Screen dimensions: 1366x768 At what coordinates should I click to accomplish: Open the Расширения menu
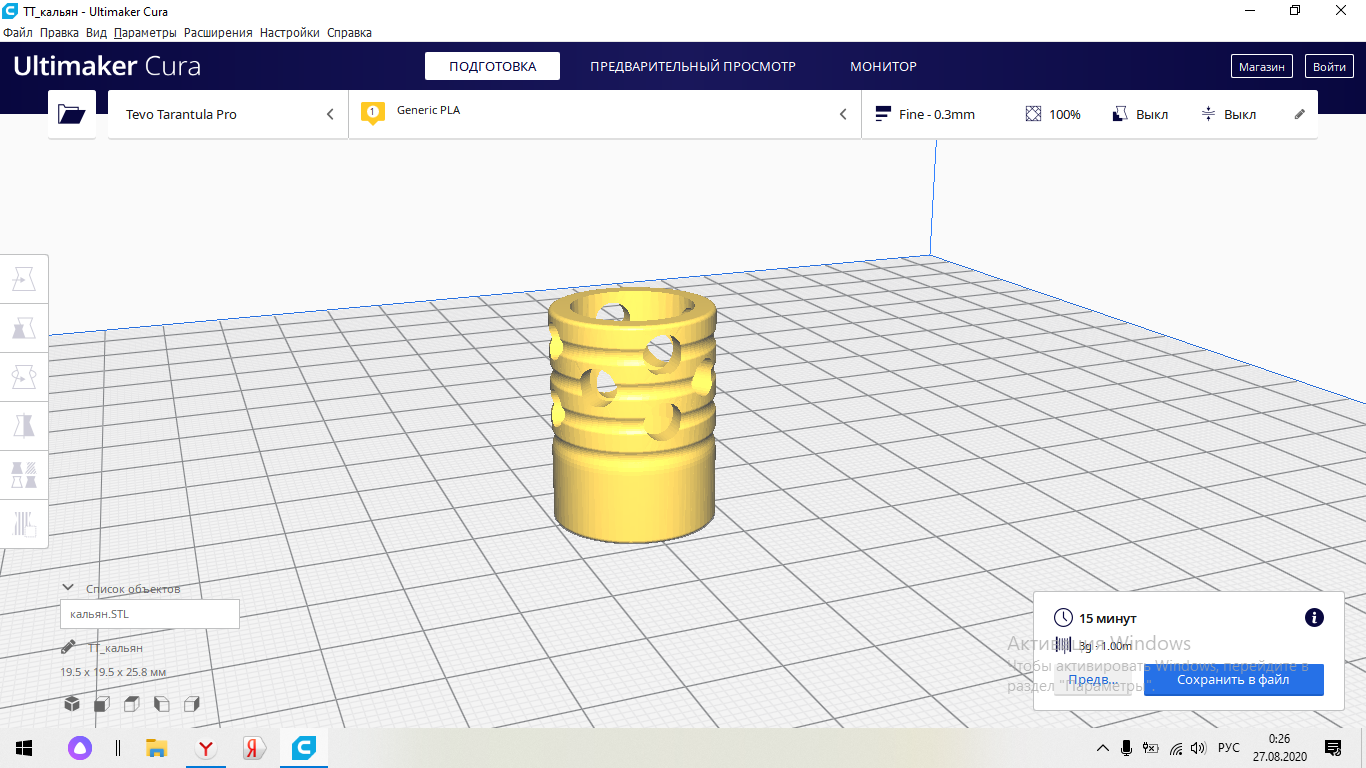tap(218, 33)
